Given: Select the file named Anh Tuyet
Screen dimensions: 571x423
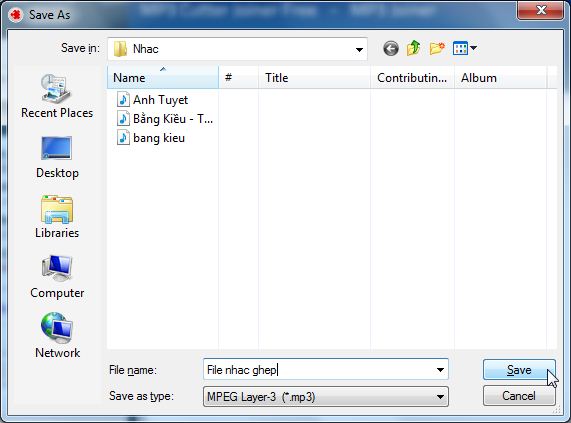Looking at the screenshot, I should click(160, 100).
